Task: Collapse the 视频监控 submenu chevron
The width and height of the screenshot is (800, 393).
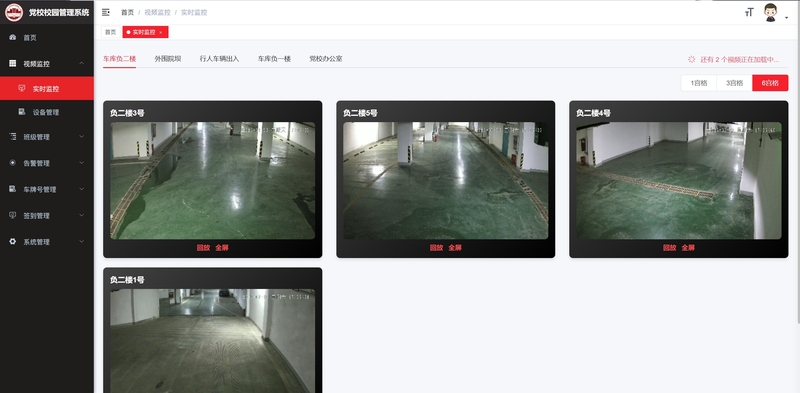Action: point(82,63)
